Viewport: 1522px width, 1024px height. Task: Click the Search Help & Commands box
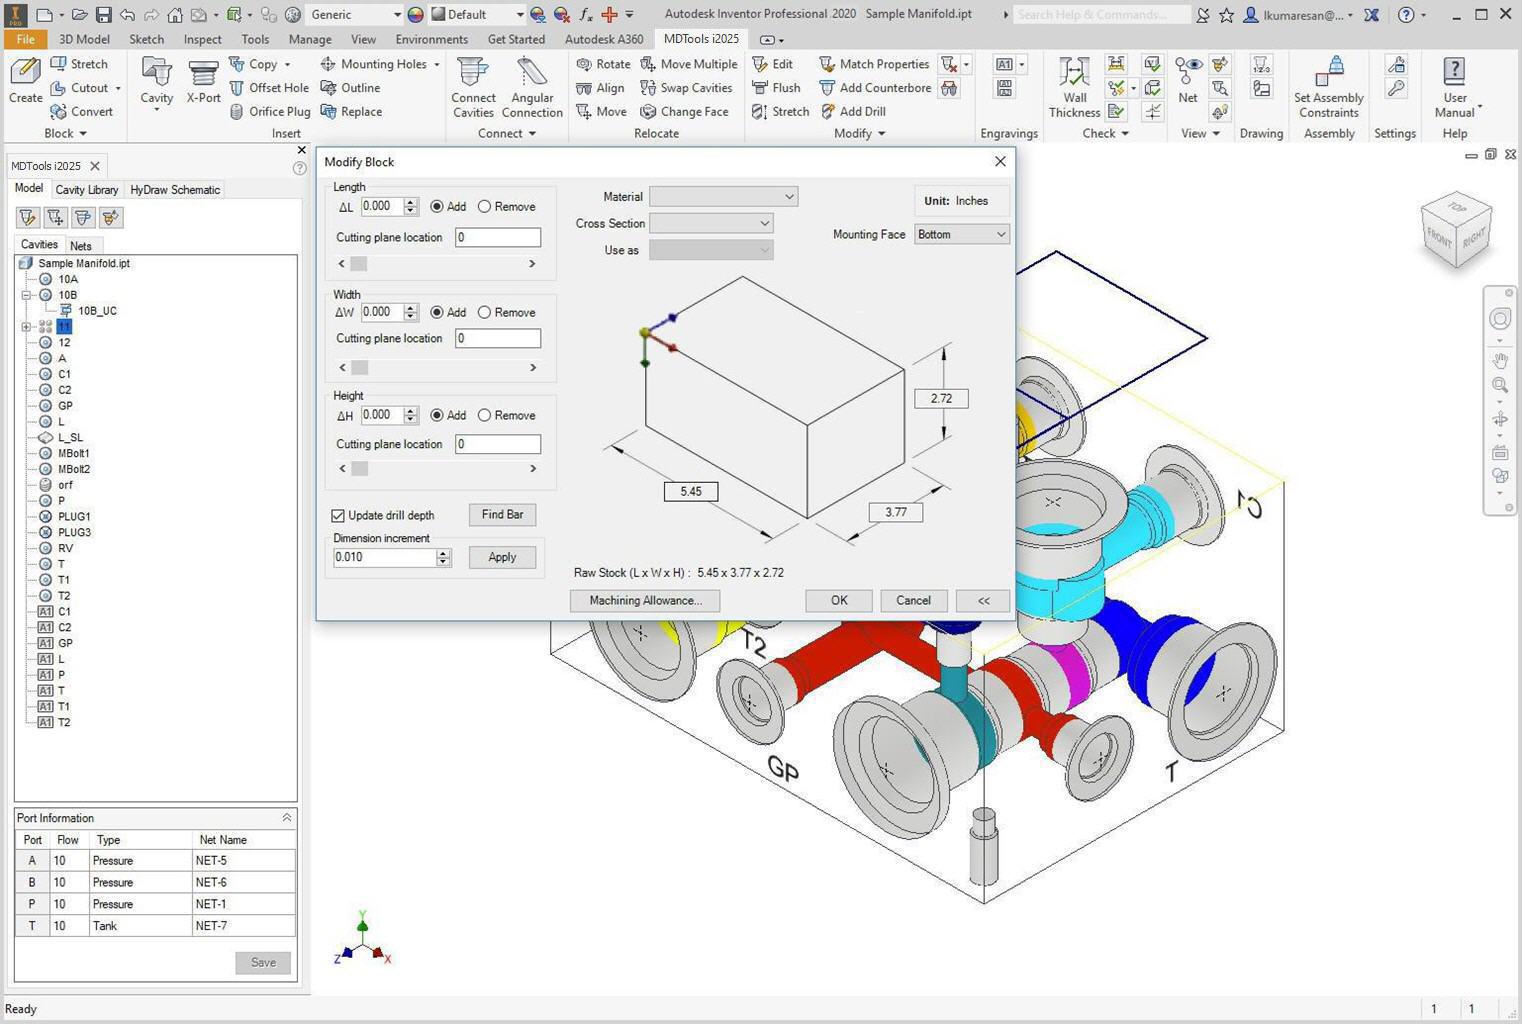[1101, 14]
